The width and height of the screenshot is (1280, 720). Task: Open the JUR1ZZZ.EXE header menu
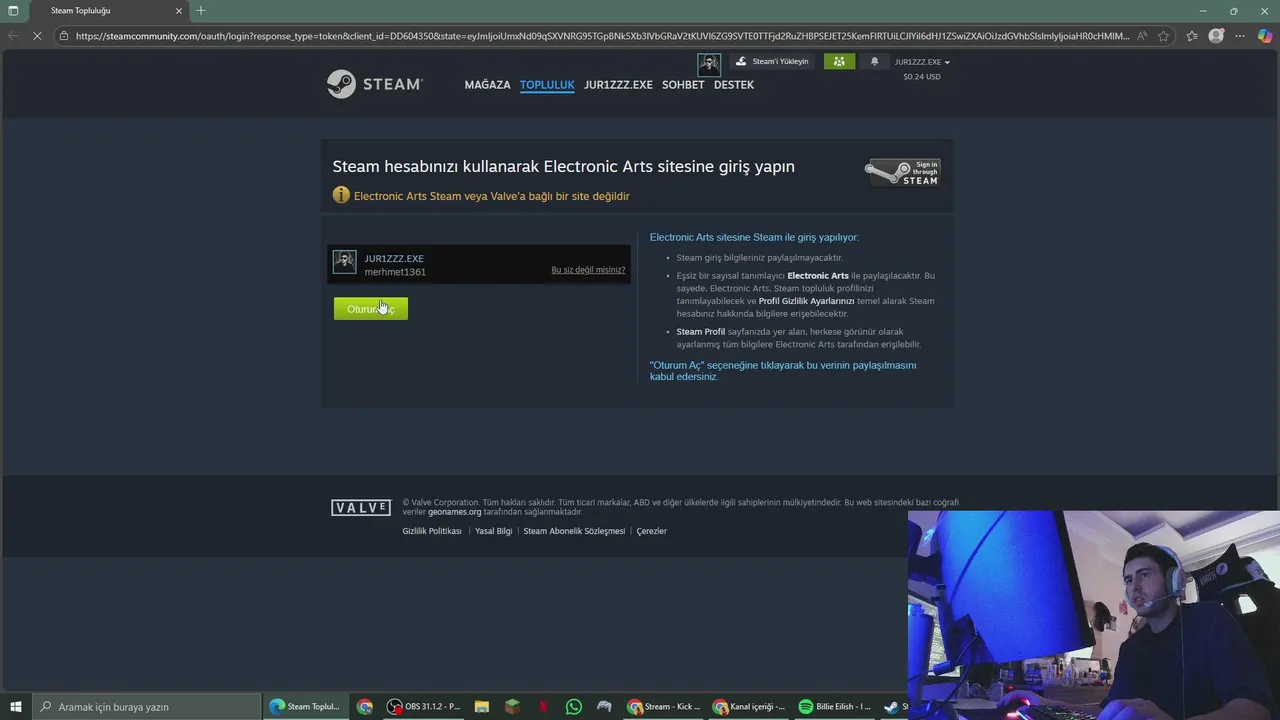[x=618, y=85]
